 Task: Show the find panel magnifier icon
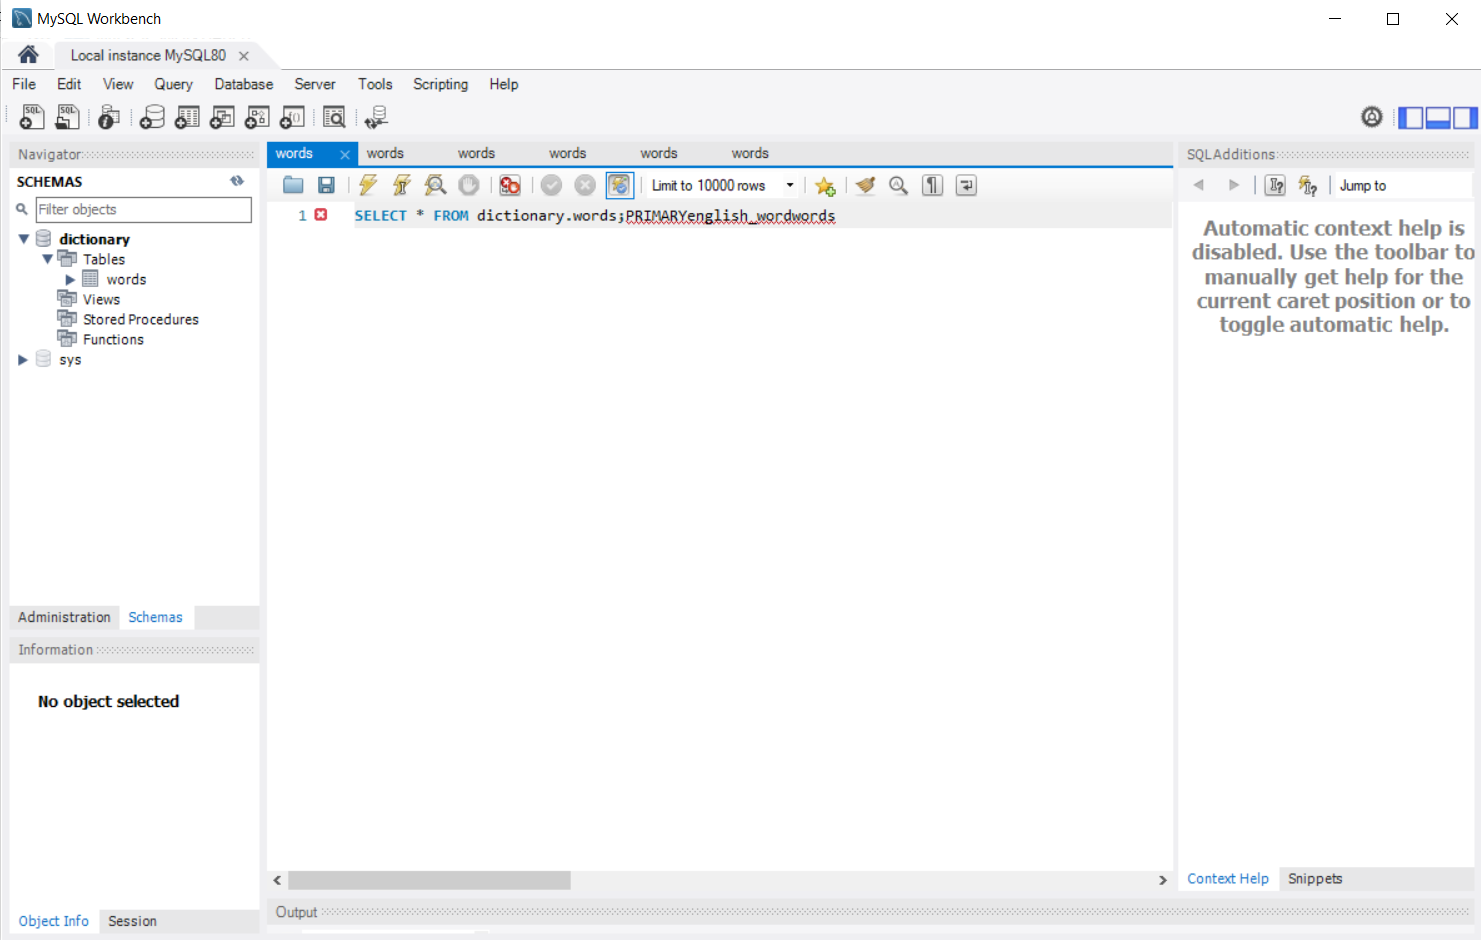pos(898,185)
